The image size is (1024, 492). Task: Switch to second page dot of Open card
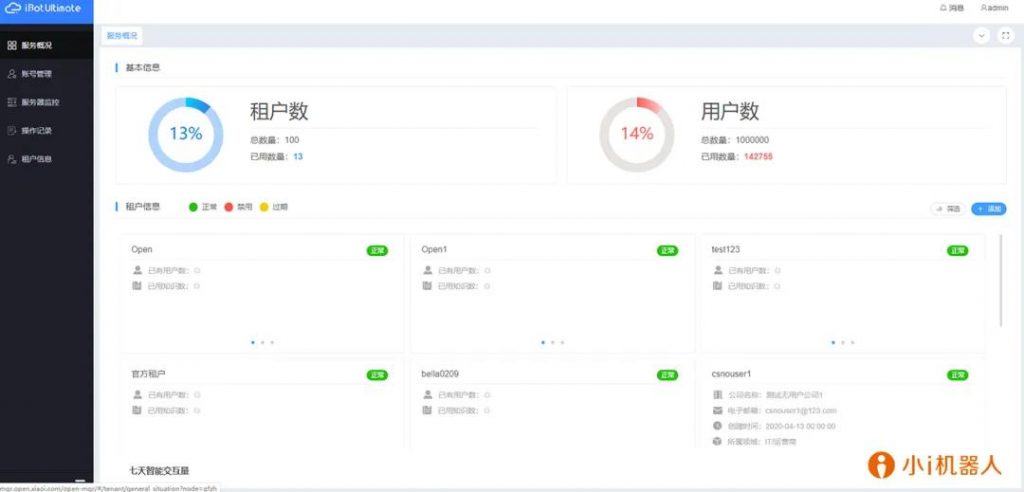pos(261,342)
